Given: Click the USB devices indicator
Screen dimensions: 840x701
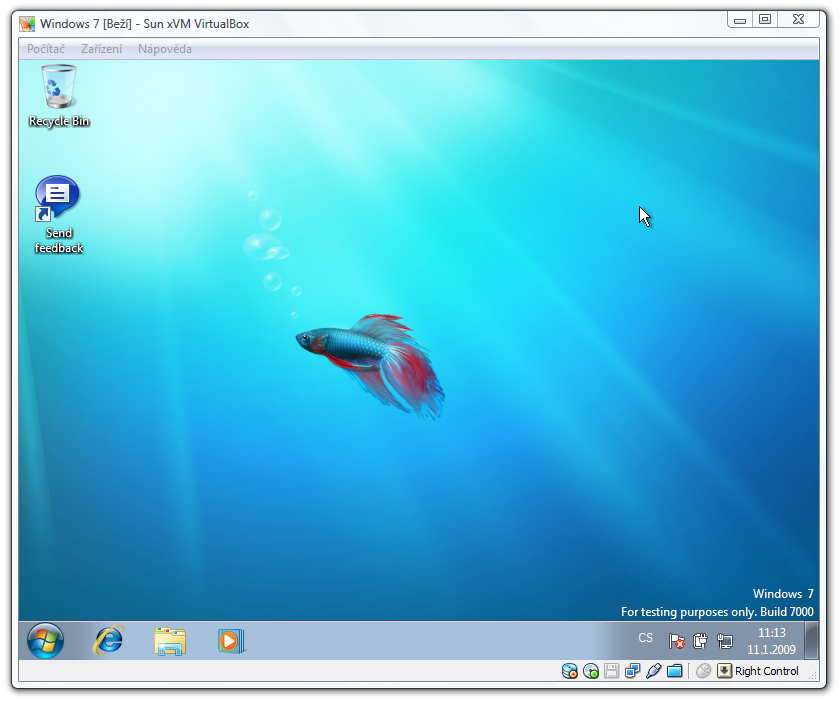Looking at the screenshot, I should 654,671.
